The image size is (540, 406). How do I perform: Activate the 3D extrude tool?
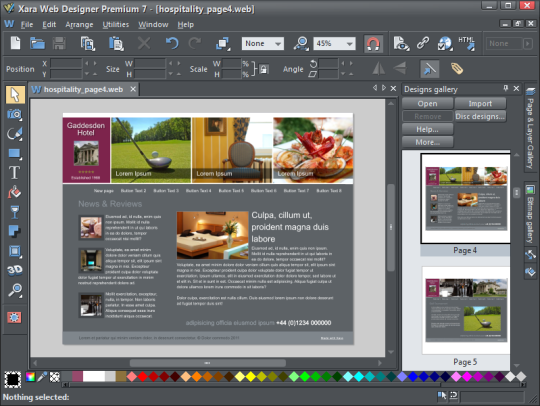[x=14, y=270]
